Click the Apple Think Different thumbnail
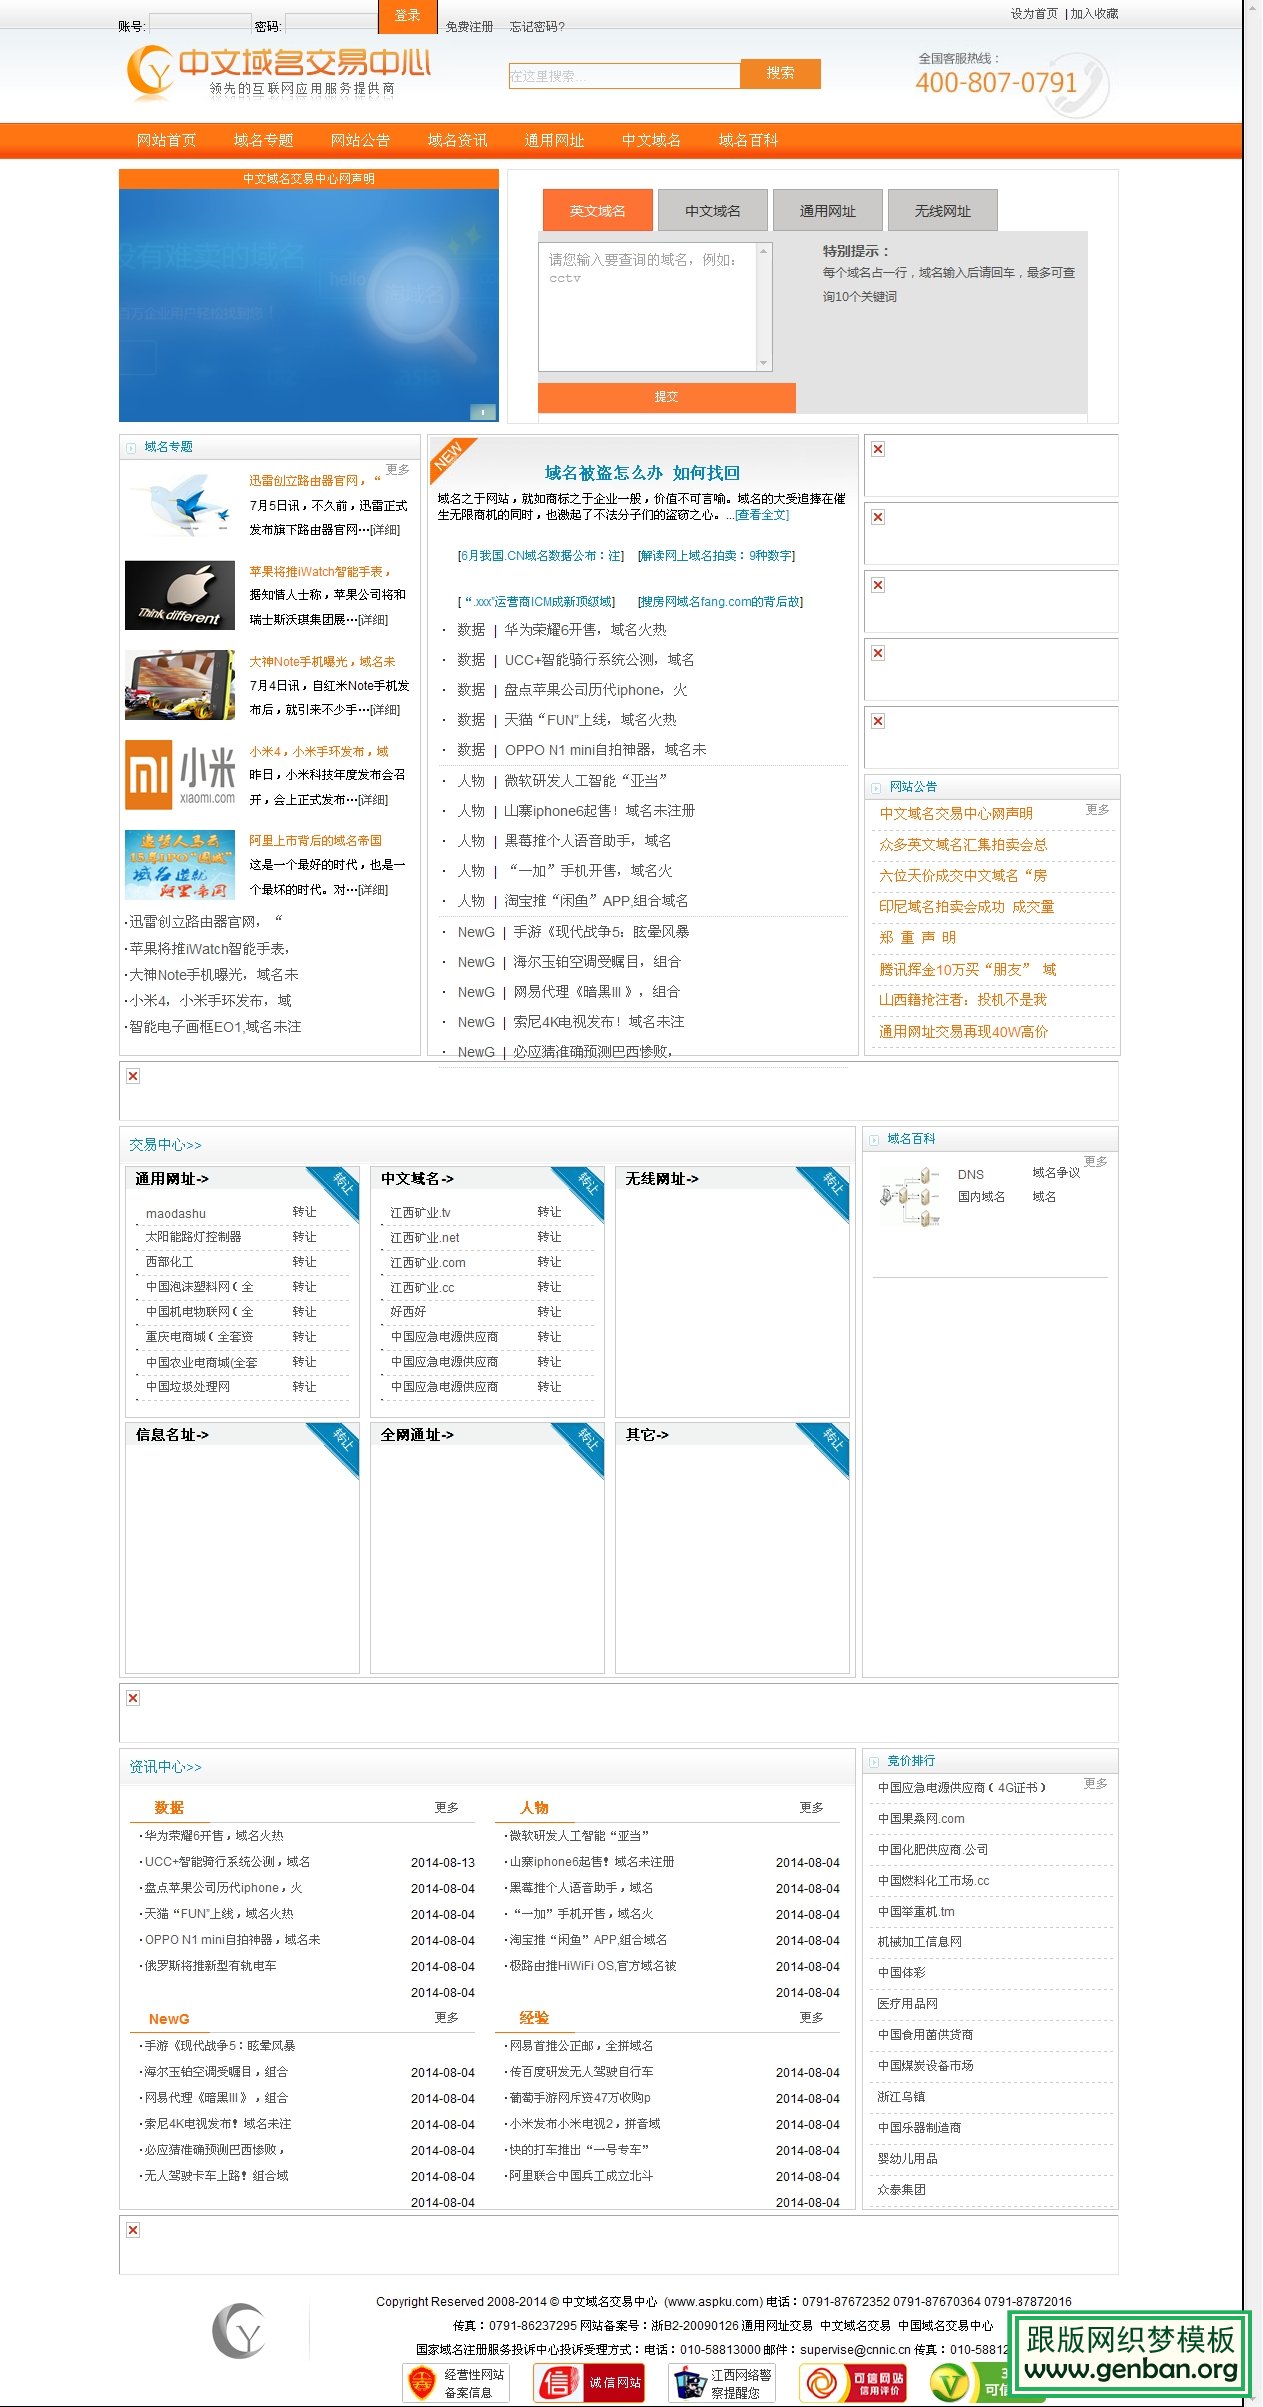 pos(180,595)
